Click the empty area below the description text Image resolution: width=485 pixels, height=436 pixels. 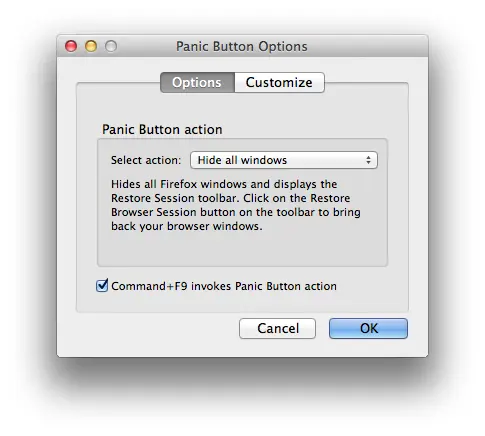pyautogui.click(x=242, y=248)
